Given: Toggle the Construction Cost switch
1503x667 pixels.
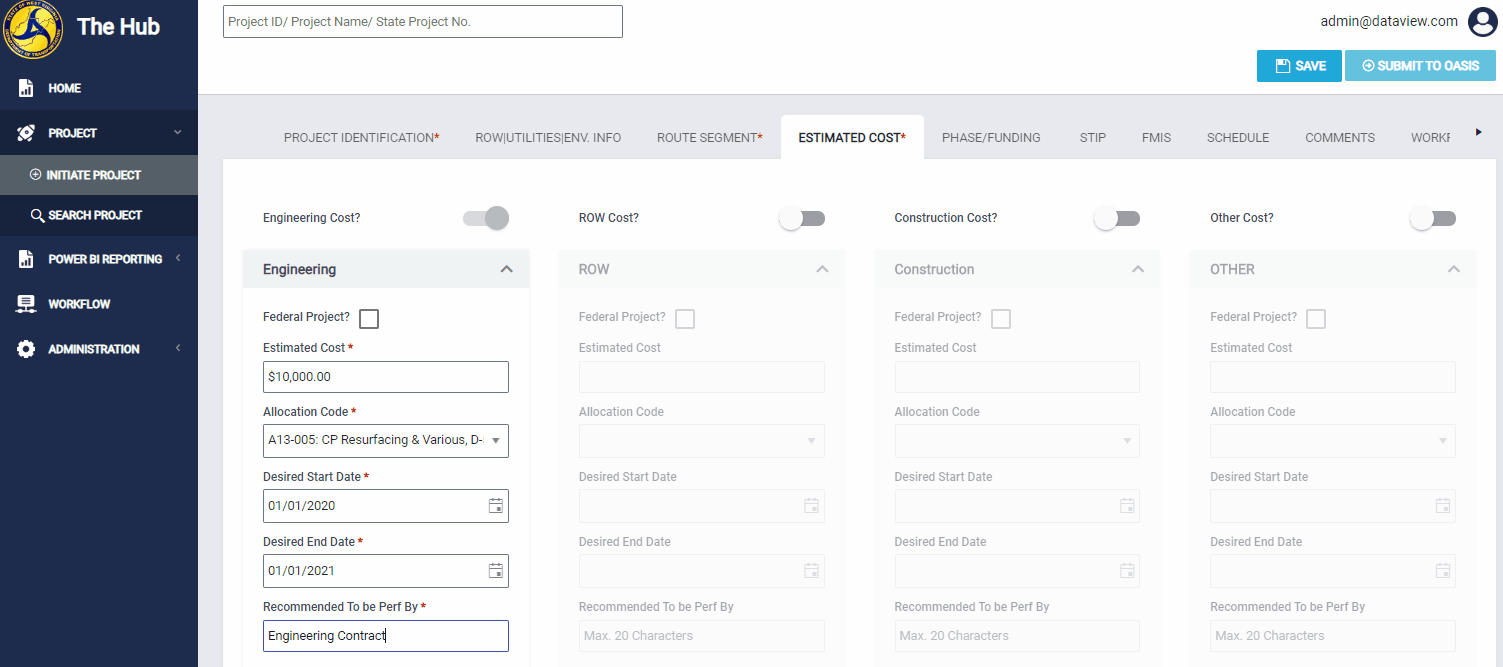Looking at the screenshot, I should (1117, 218).
